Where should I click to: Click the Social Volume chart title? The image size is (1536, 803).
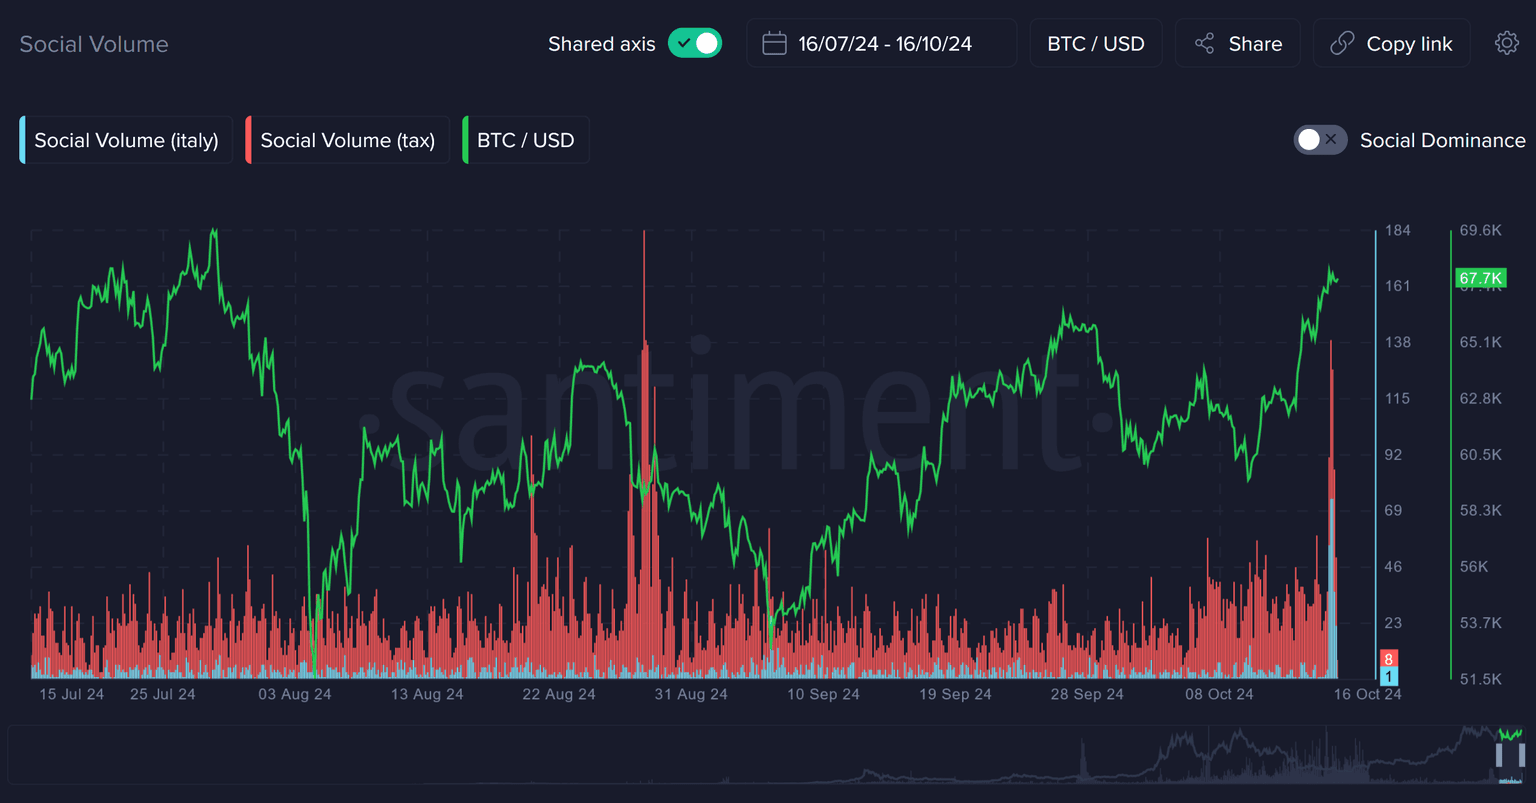click(94, 44)
